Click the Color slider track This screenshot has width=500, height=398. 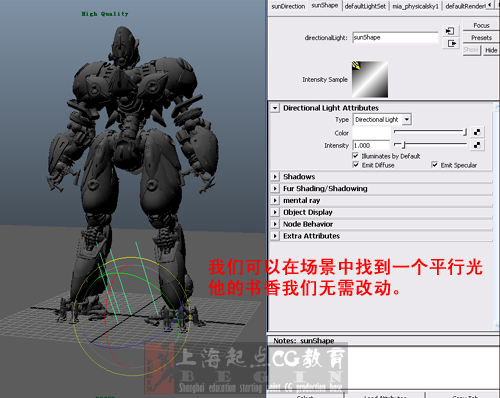pyautogui.click(x=430, y=132)
